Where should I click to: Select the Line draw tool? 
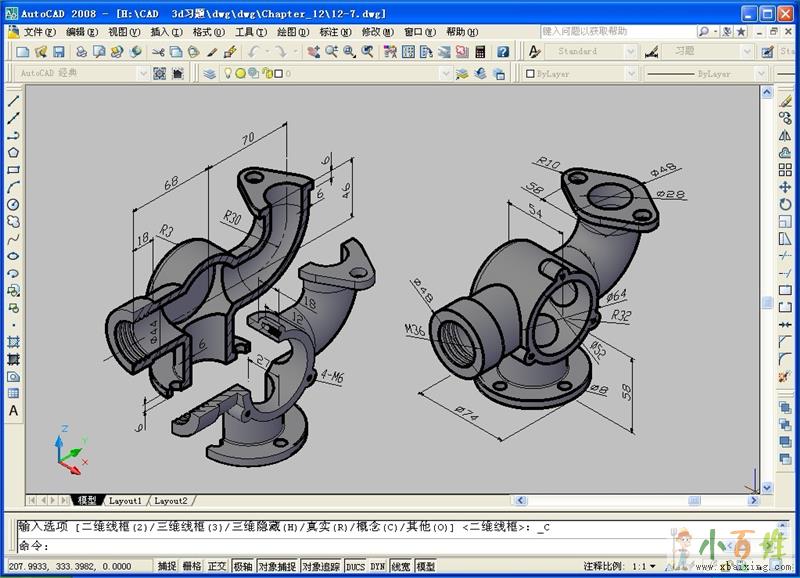coord(13,101)
